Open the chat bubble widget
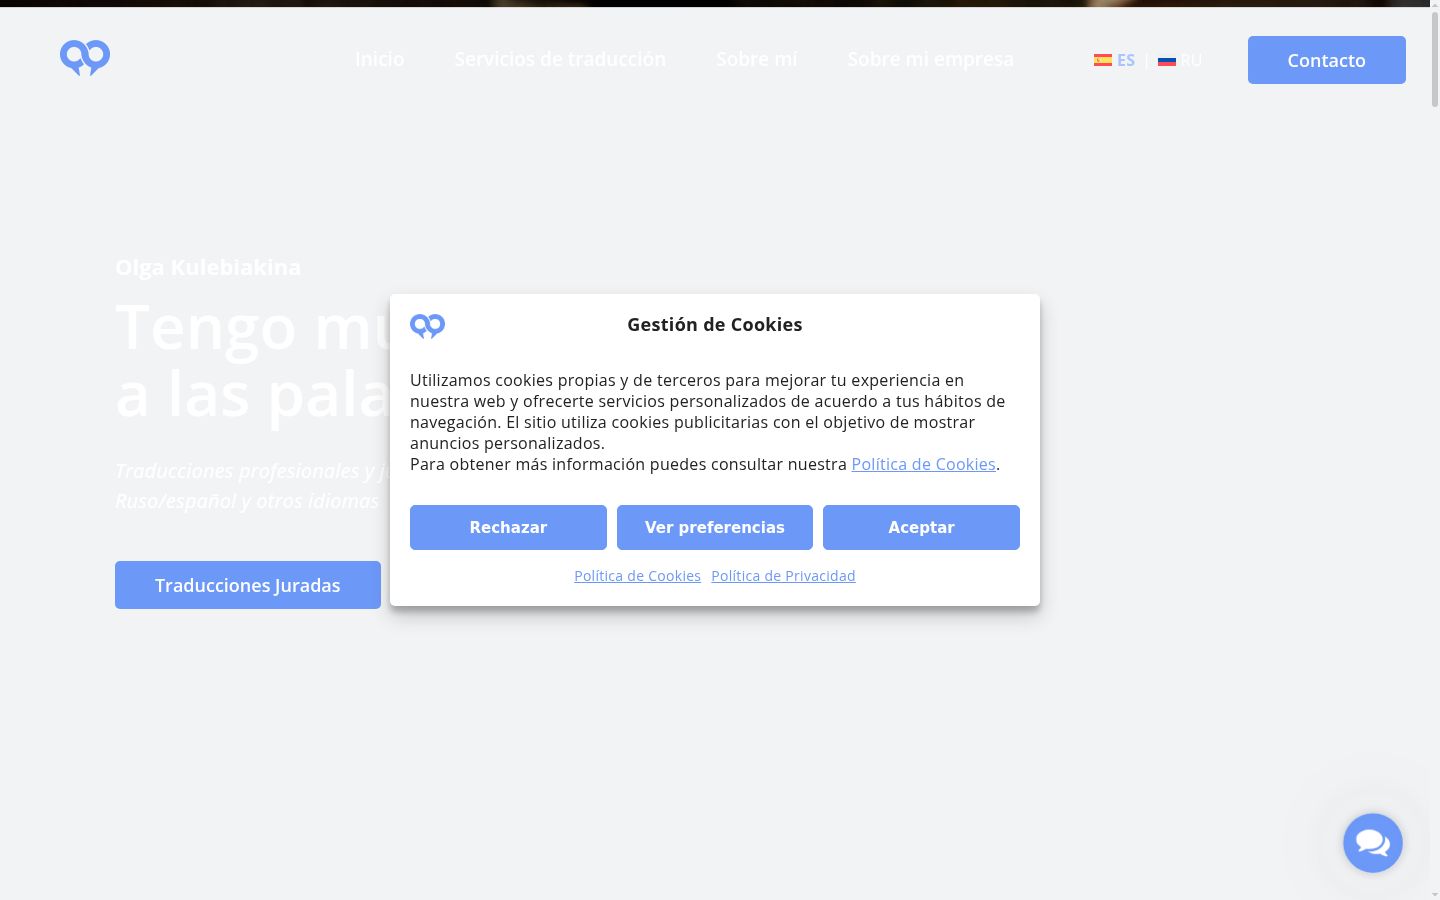Screen dimensions: 1440x900 tap(1373, 843)
